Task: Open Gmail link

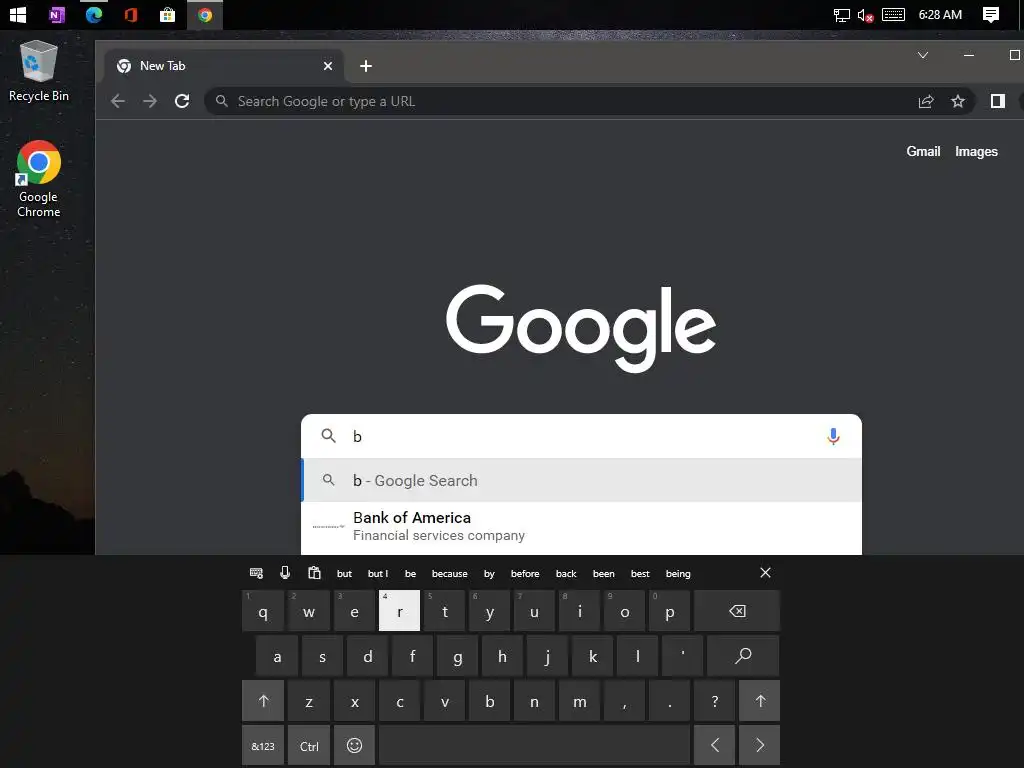Action: 923,152
